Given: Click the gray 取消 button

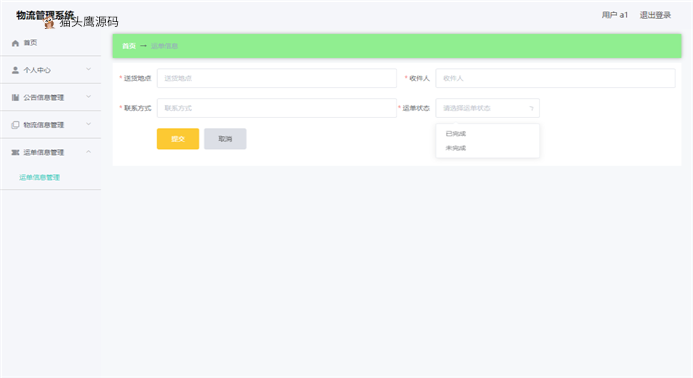Looking at the screenshot, I should click(x=225, y=139).
